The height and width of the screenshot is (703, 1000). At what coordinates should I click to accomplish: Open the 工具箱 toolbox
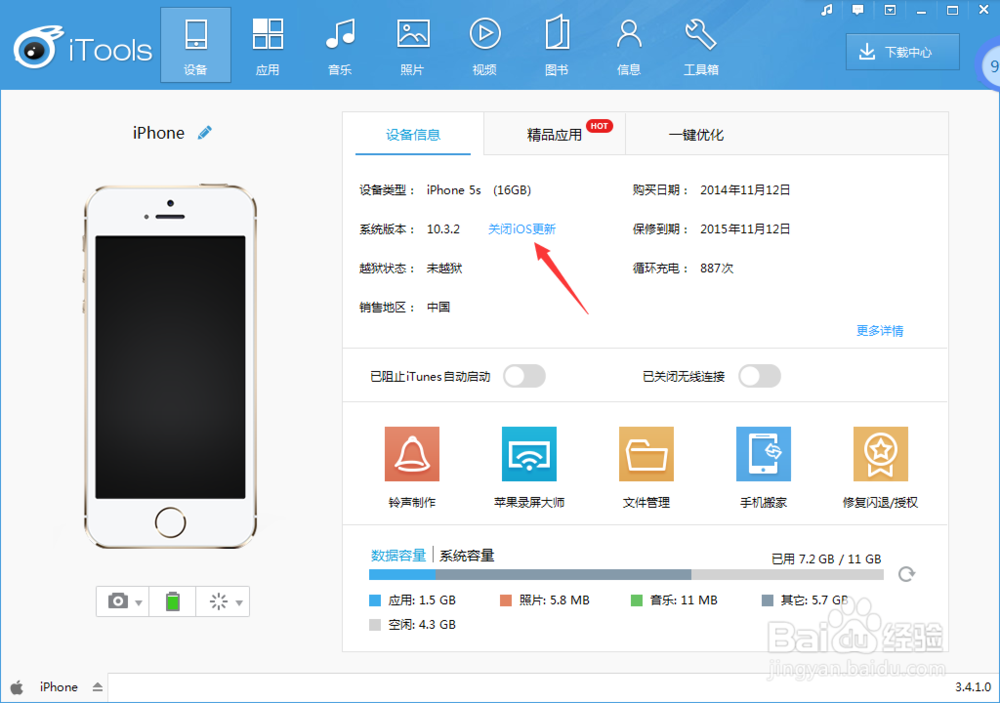[x=700, y=44]
